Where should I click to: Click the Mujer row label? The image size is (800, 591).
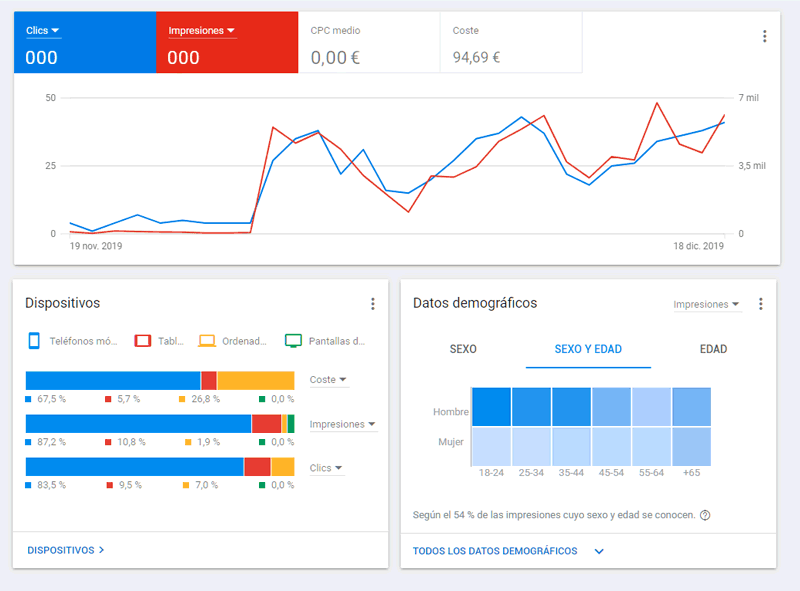(x=451, y=442)
